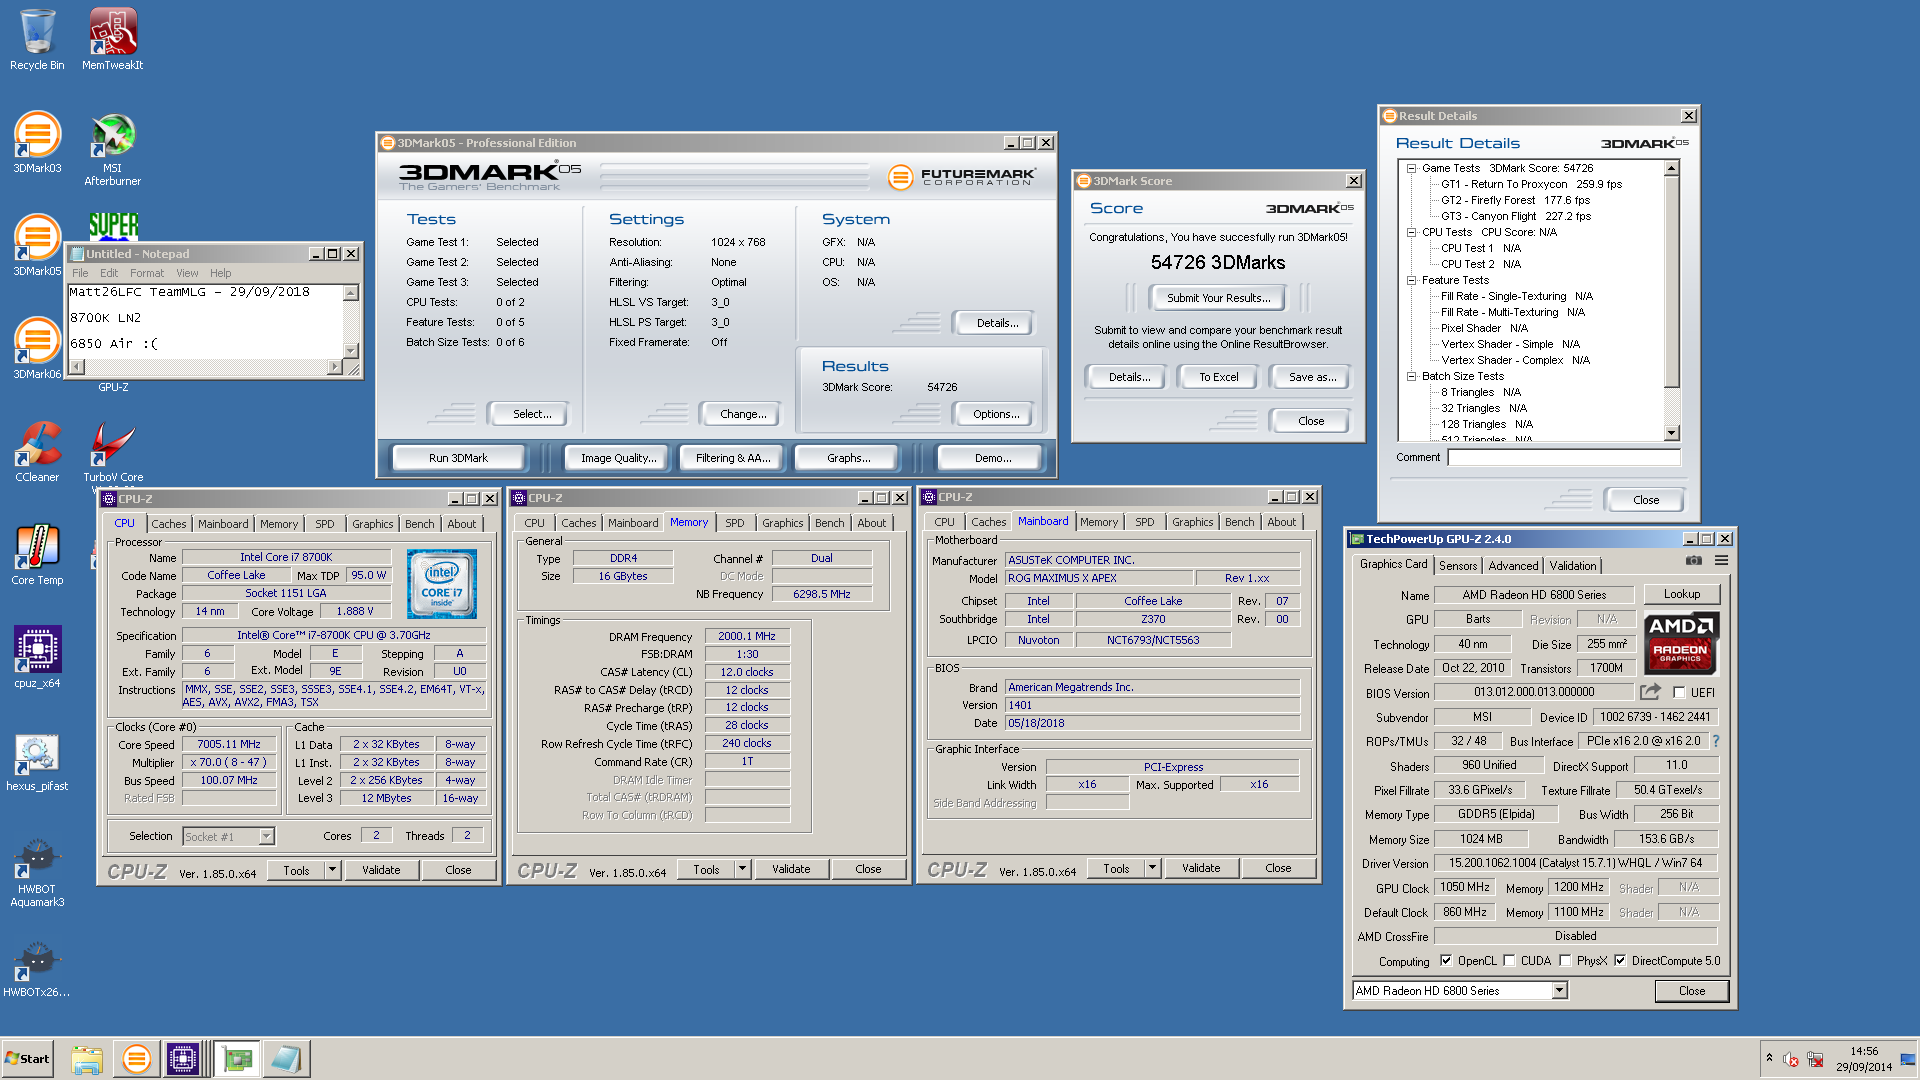Click the Bus Interface question mark icon
Viewport: 1920px width, 1080px height.
1716,741
